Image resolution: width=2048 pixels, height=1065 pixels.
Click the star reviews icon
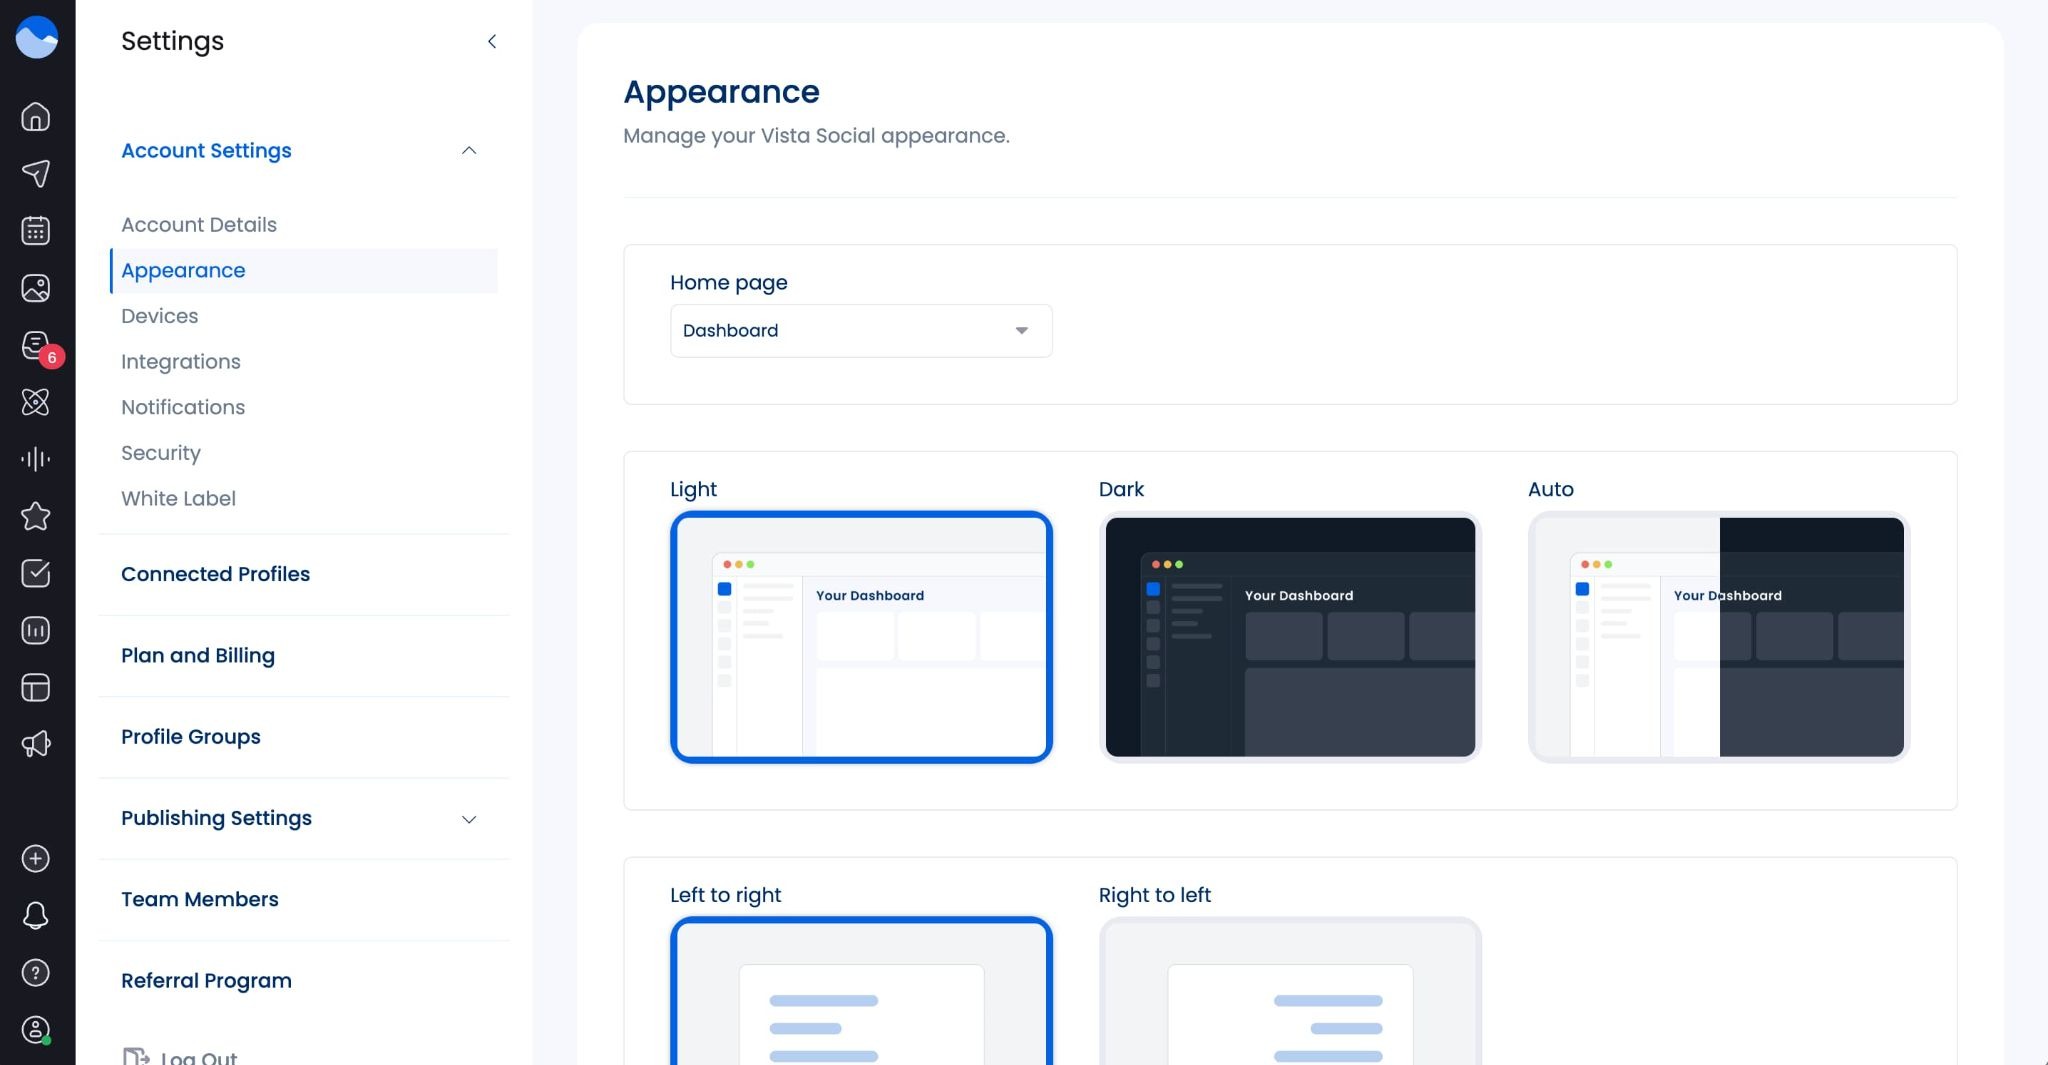coord(36,516)
